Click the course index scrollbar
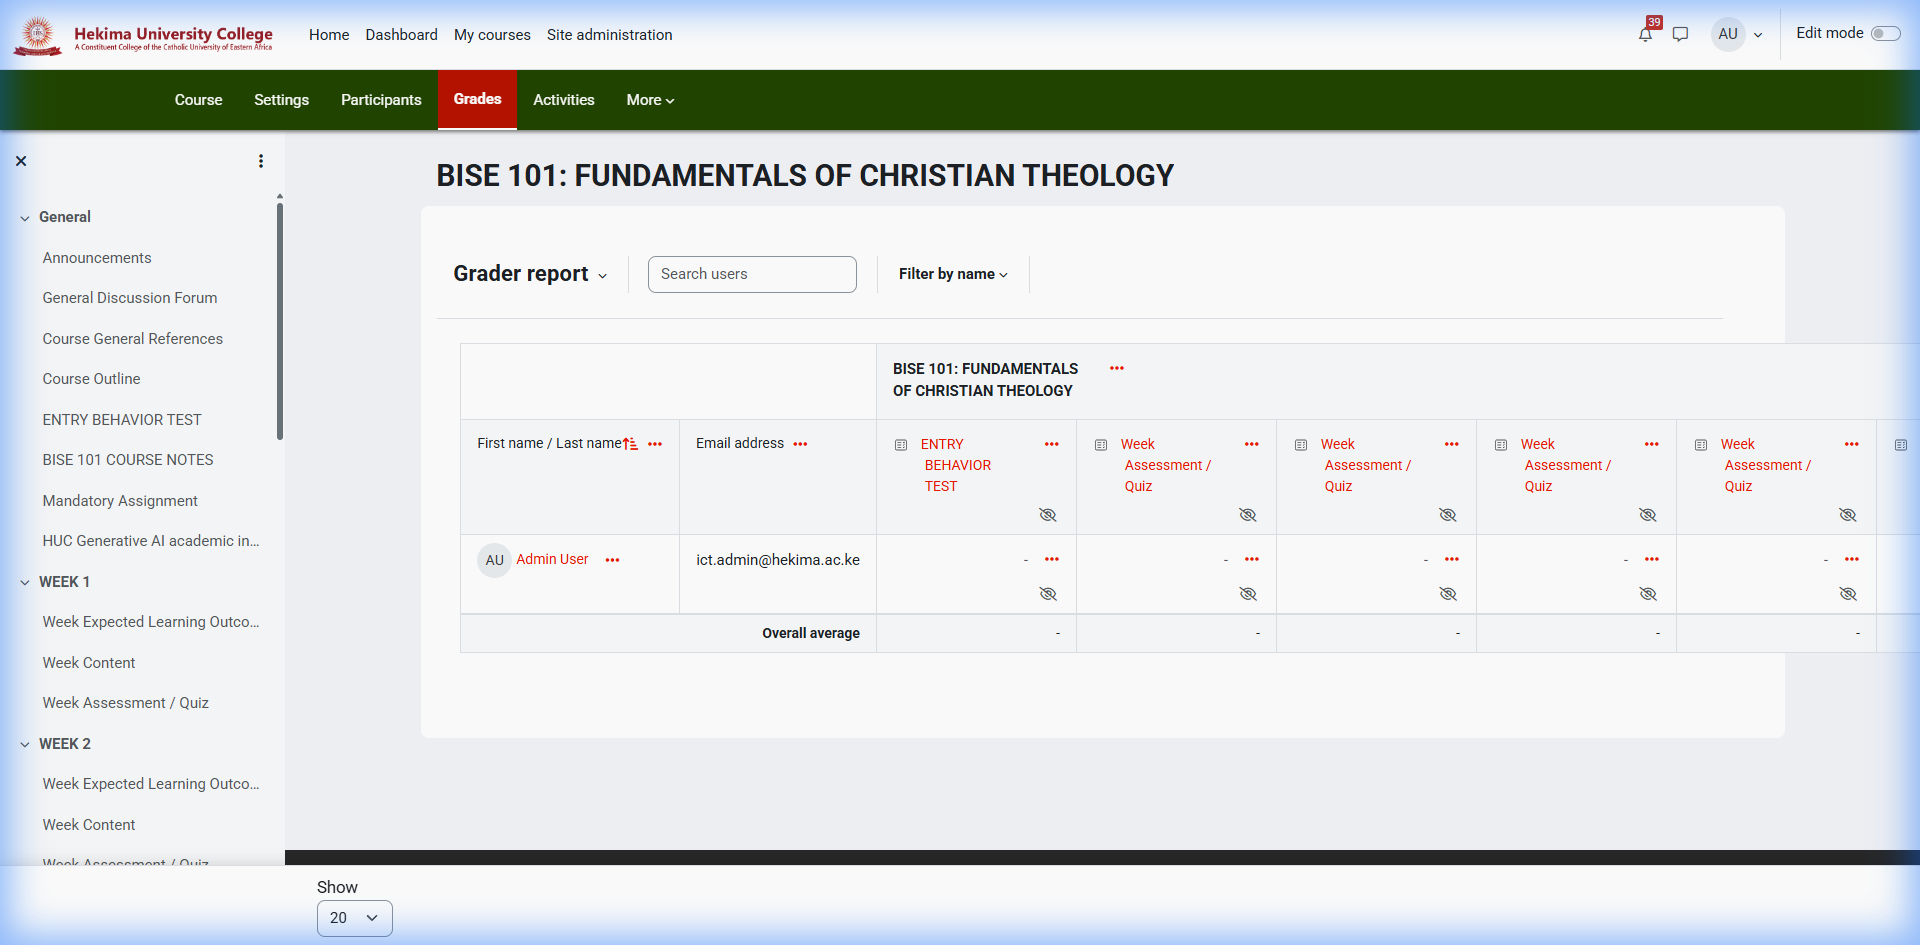This screenshot has width=1920, height=945. [x=280, y=320]
